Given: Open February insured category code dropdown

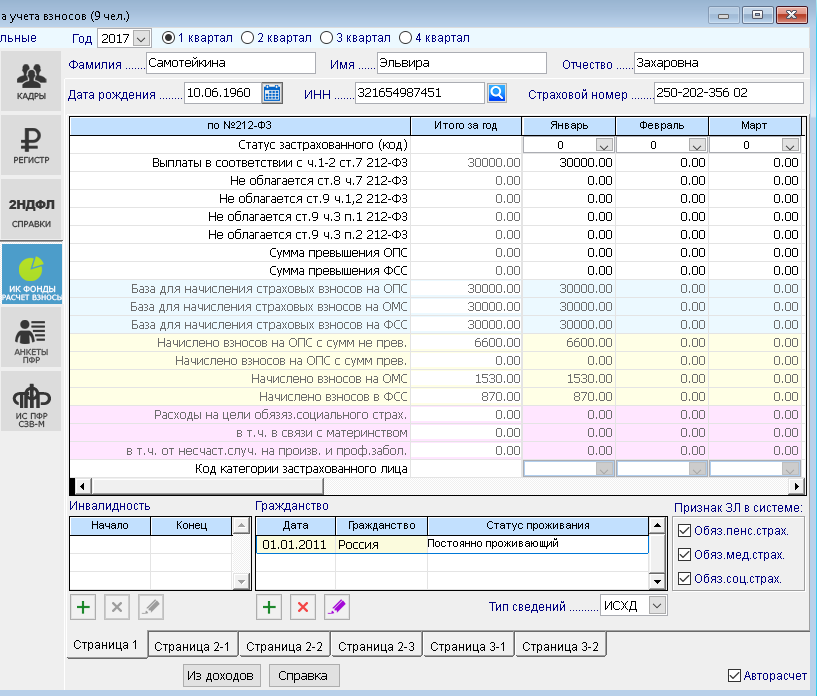Looking at the screenshot, I should [697, 469].
